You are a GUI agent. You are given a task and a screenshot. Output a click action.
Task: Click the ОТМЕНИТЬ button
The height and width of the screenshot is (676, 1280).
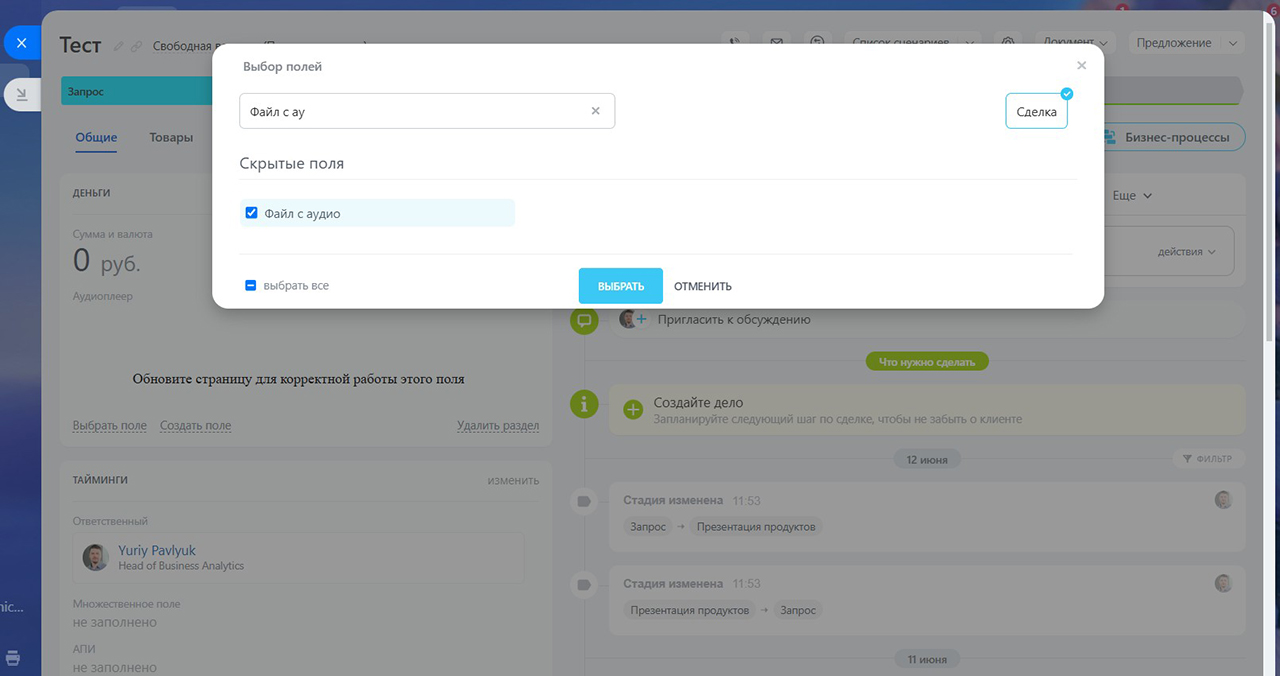tap(703, 286)
